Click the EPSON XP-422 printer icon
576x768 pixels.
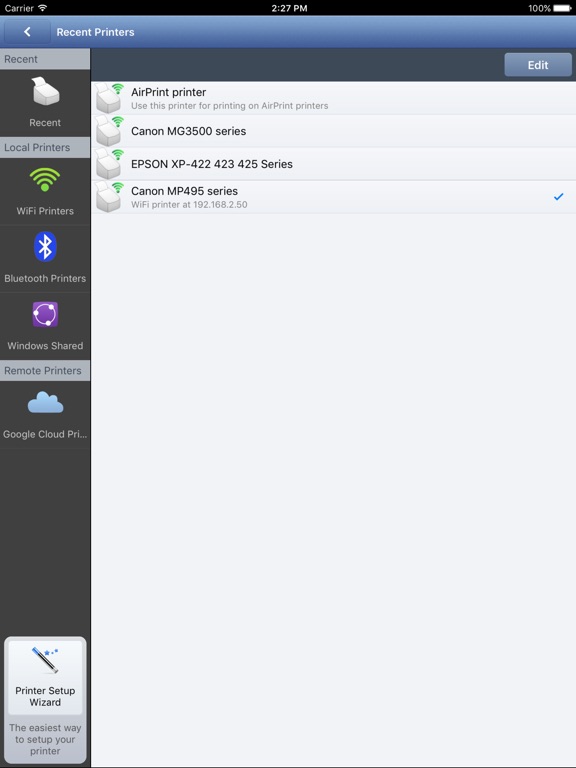[109, 164]
